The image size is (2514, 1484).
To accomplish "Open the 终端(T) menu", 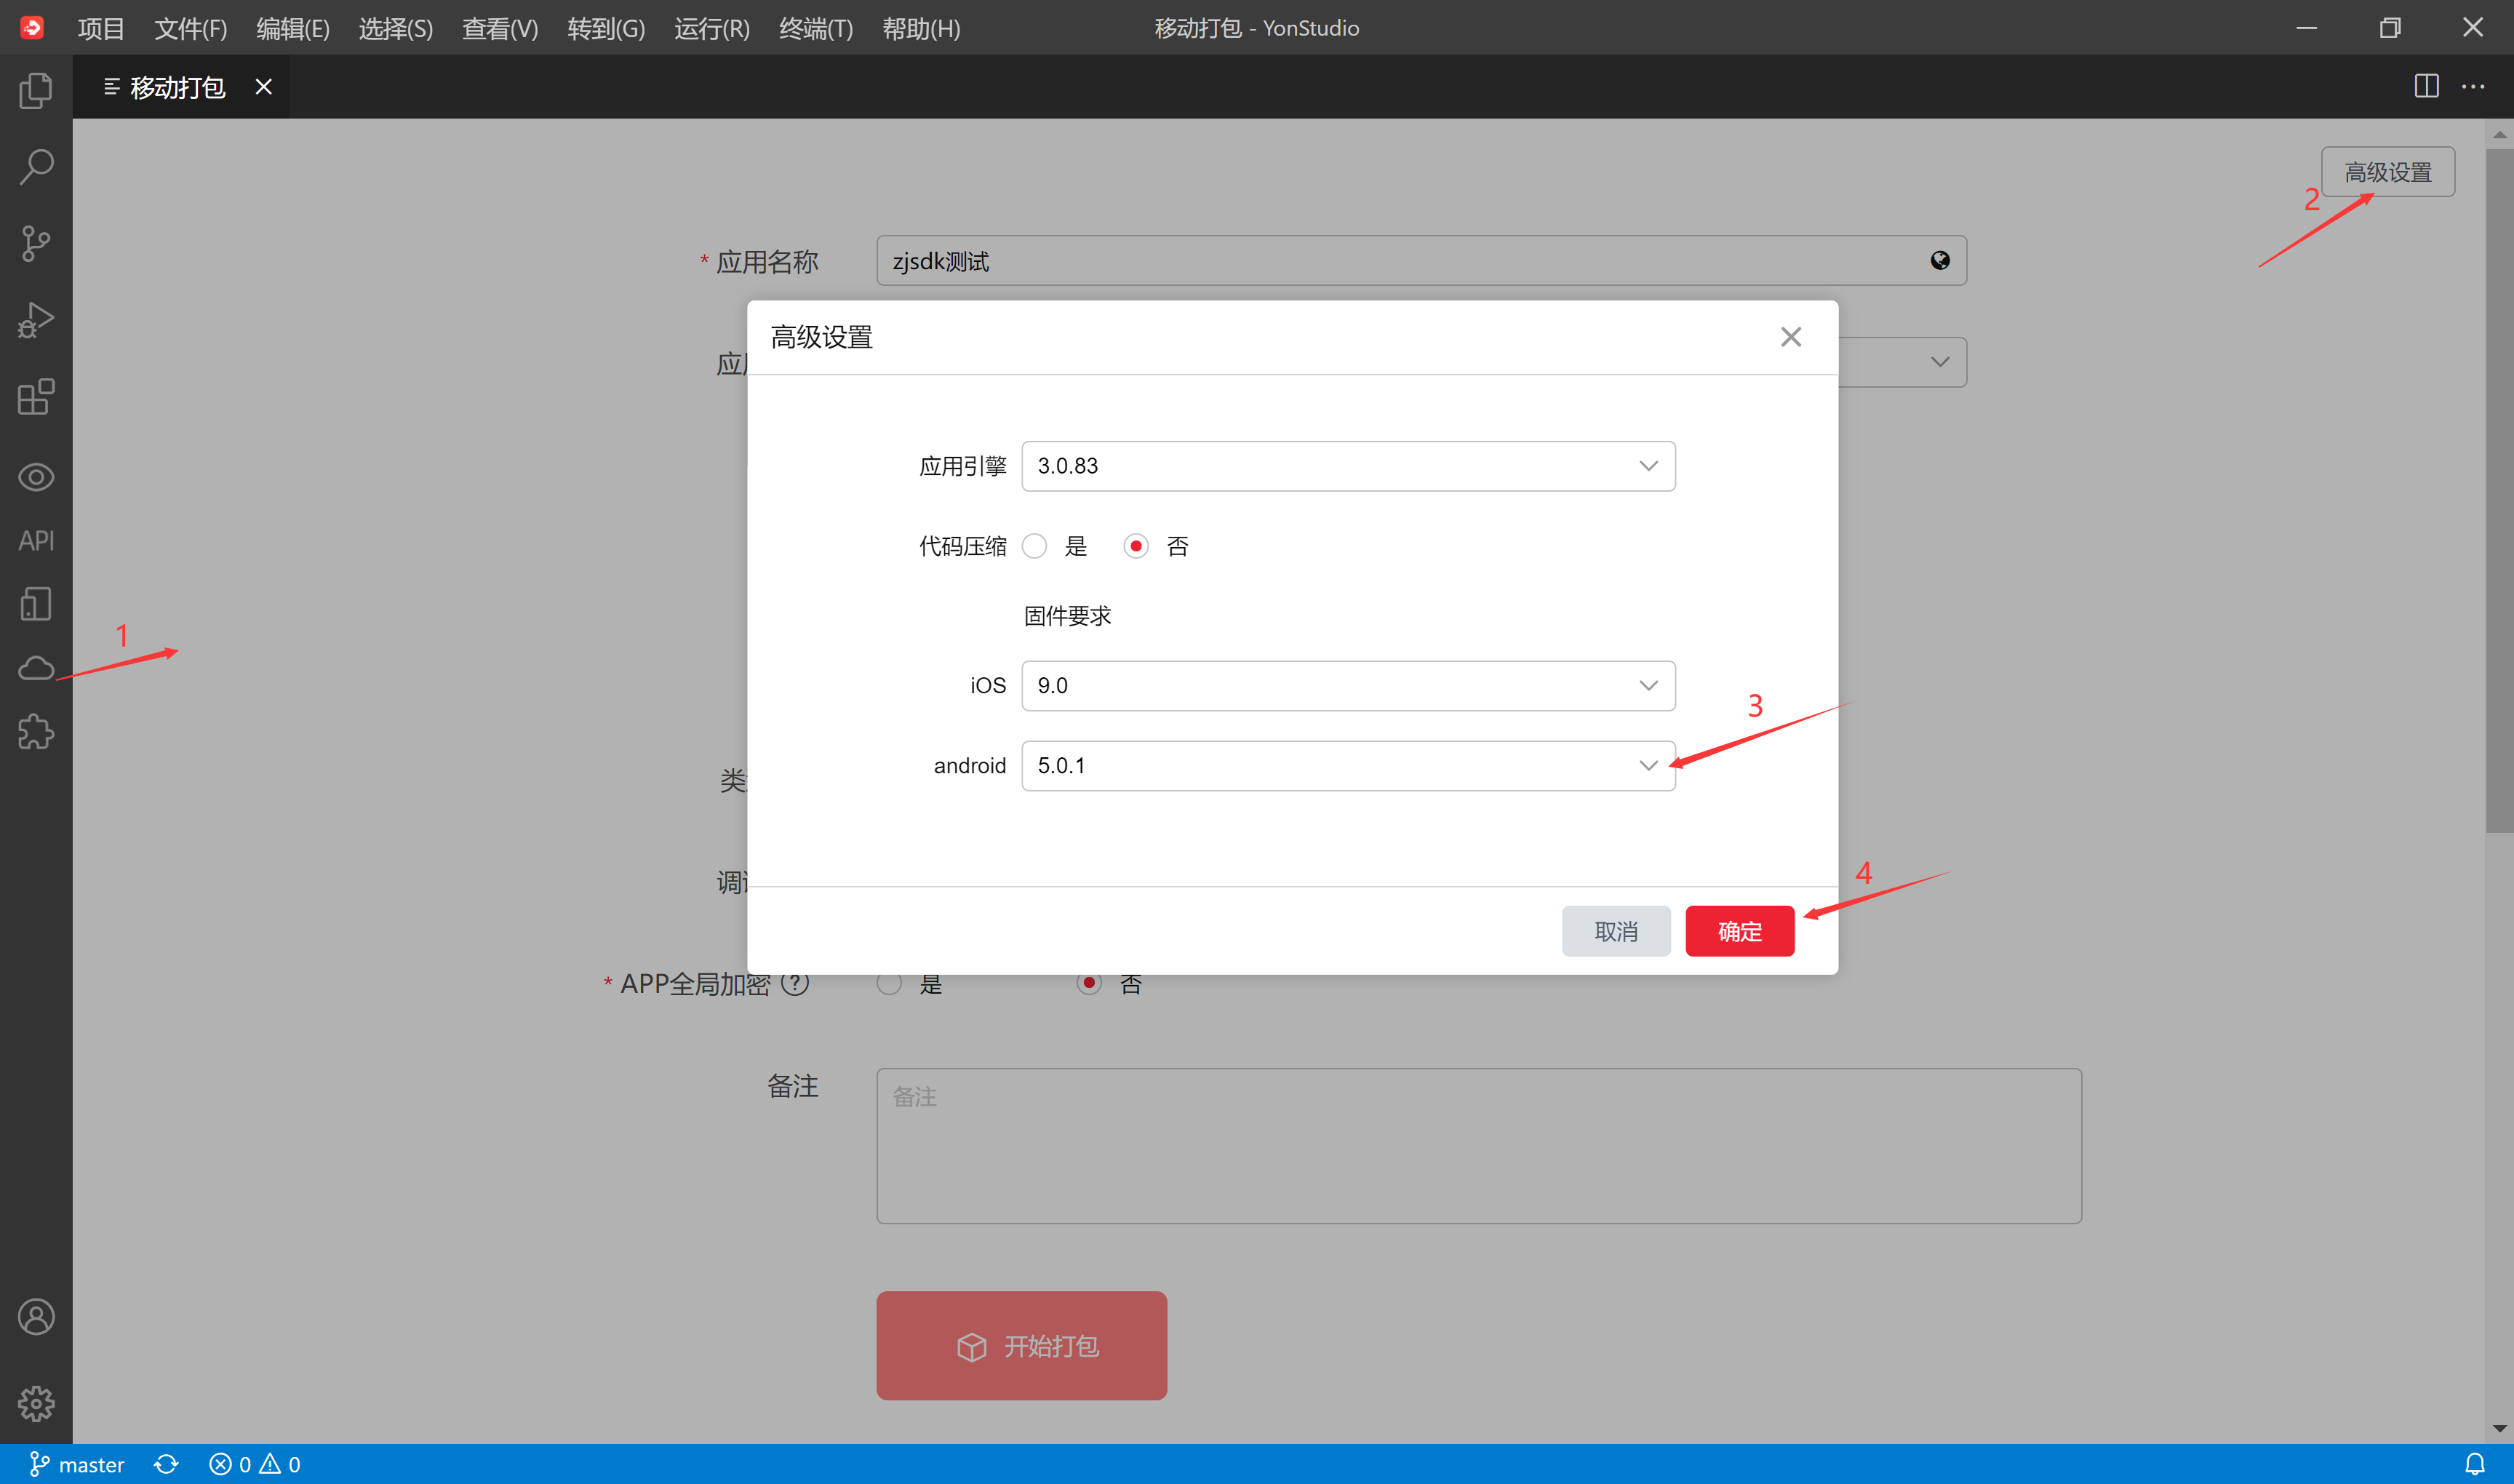I will coord(816,28).
